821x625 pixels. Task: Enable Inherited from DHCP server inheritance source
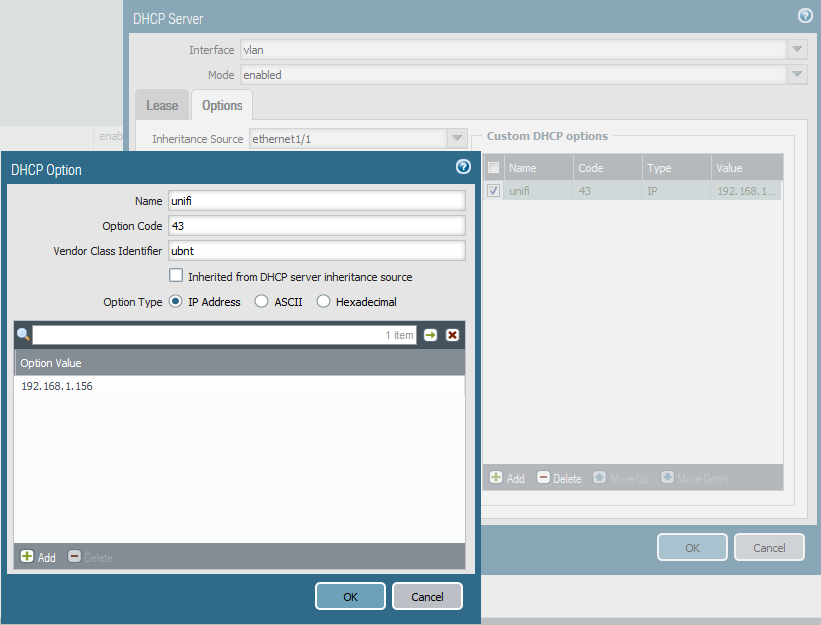177,276
